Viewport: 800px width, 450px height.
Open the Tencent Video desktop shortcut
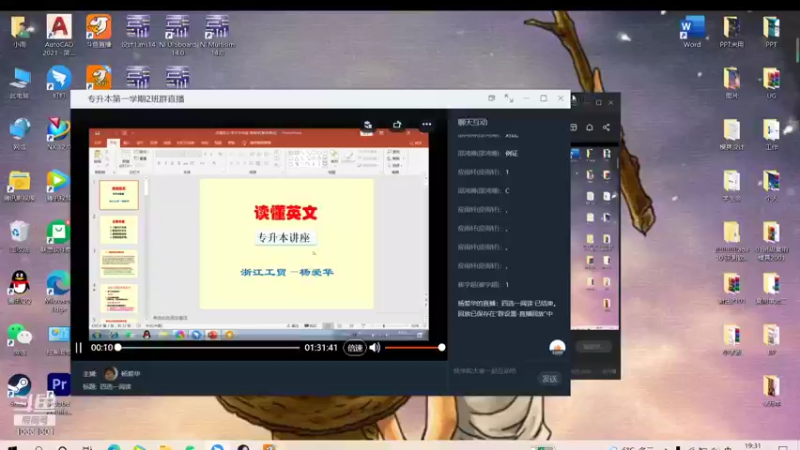[x=58, y=186]
